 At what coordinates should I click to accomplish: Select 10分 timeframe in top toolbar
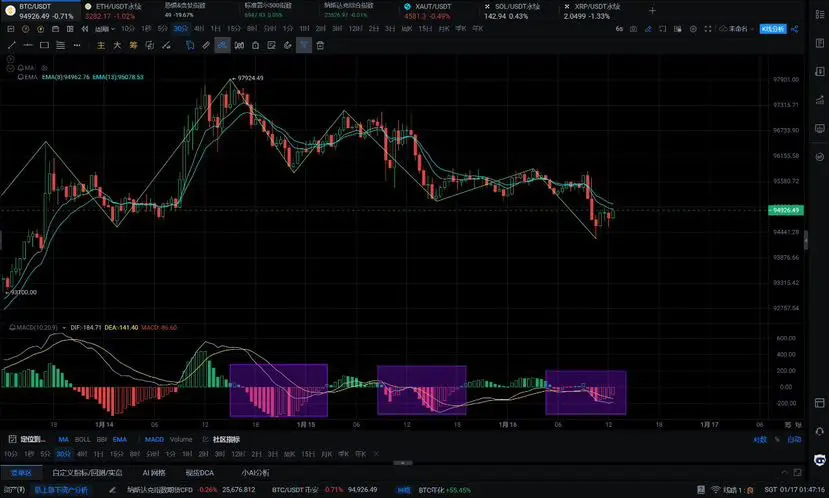[127, 29]
